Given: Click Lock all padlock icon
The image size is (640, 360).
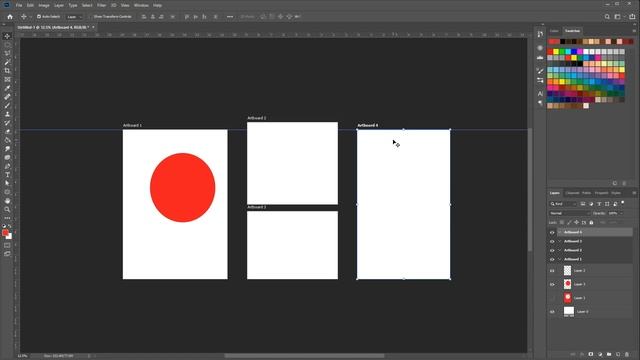Looking at the screenshot, I should (591, 222).
